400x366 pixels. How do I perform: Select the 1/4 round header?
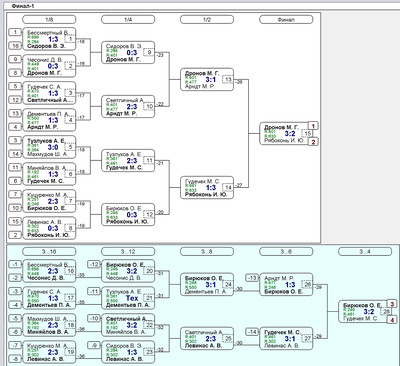click(128, 19)
